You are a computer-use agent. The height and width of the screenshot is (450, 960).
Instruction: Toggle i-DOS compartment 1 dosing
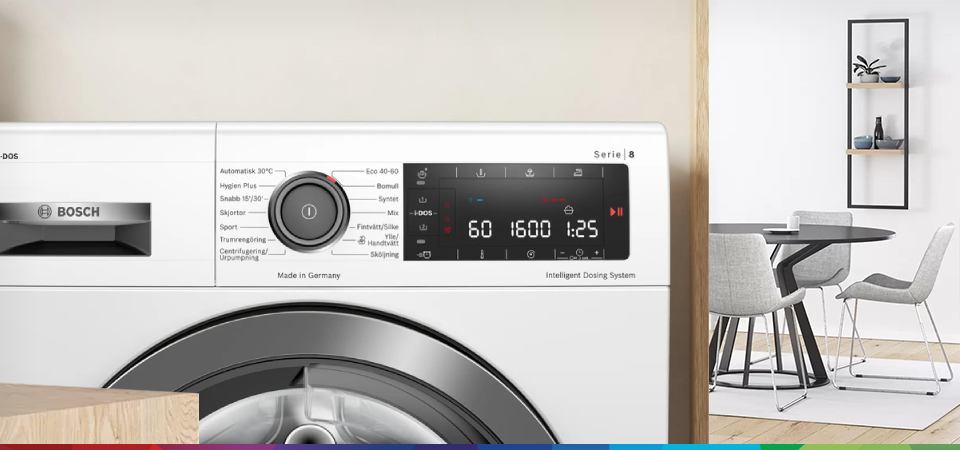(x=423, y=199)
